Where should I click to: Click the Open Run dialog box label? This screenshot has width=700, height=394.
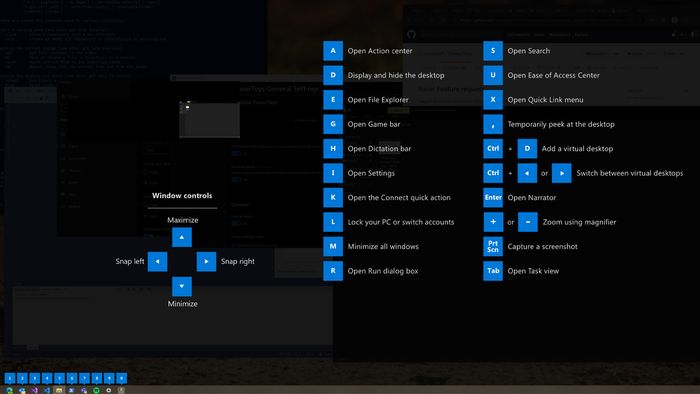click(383, 271)
